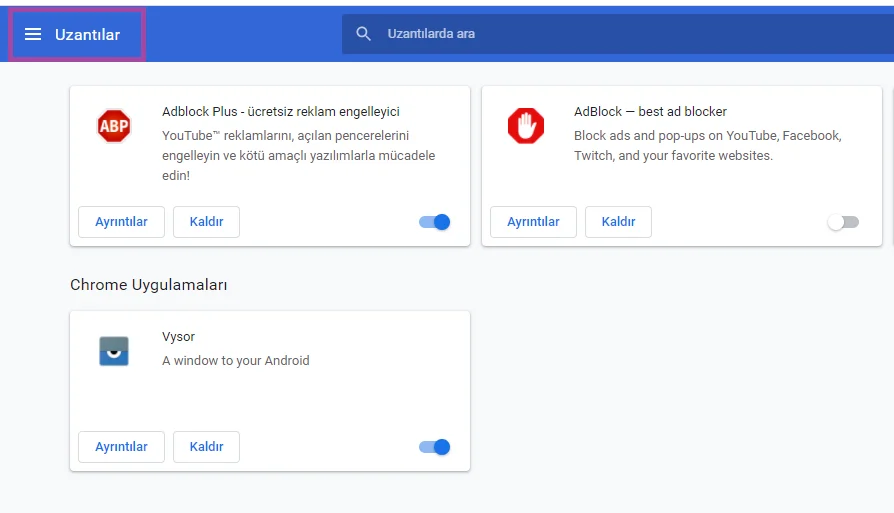Screen dimensions: 894x513
Task: Open the hamburger main menu
Action: tap(33, 34)
